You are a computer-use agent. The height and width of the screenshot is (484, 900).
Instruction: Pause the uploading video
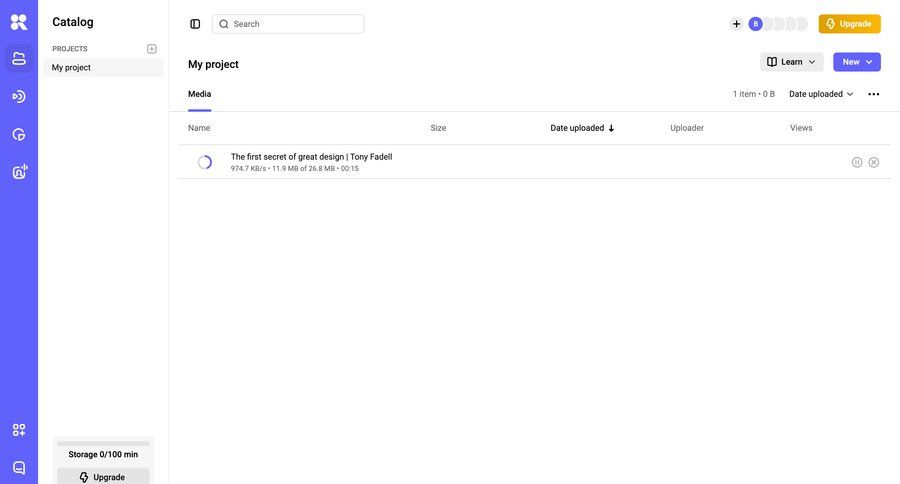tap(857, 162)
